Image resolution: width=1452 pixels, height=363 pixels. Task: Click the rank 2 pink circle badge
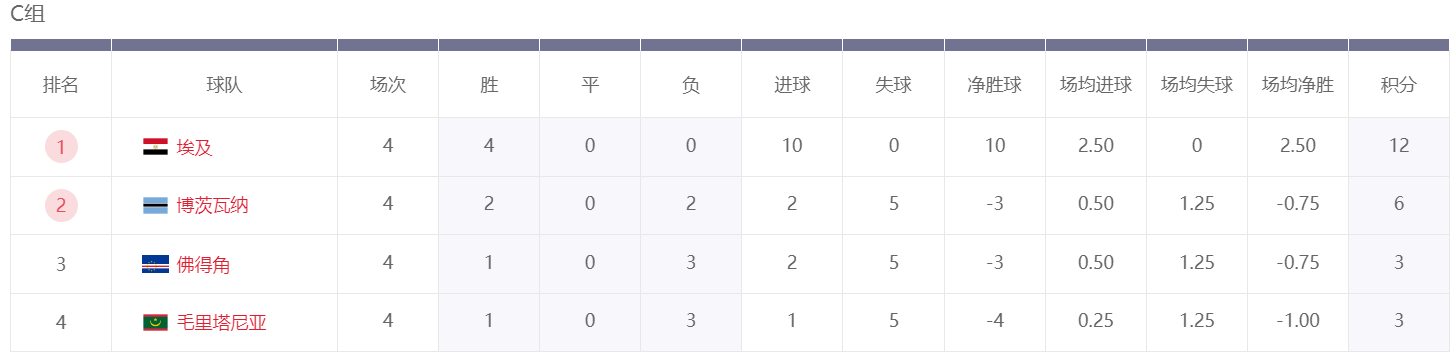[61, 206]
